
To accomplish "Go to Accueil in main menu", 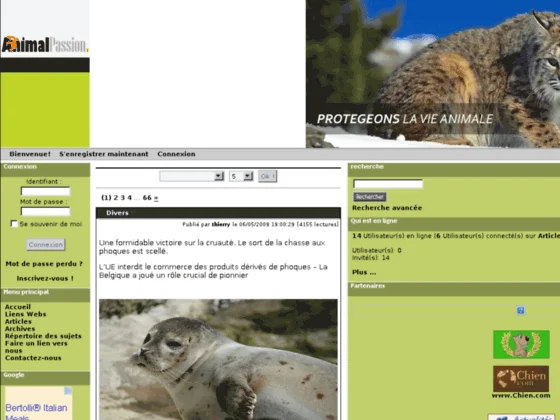I will [x=18, y=307].
